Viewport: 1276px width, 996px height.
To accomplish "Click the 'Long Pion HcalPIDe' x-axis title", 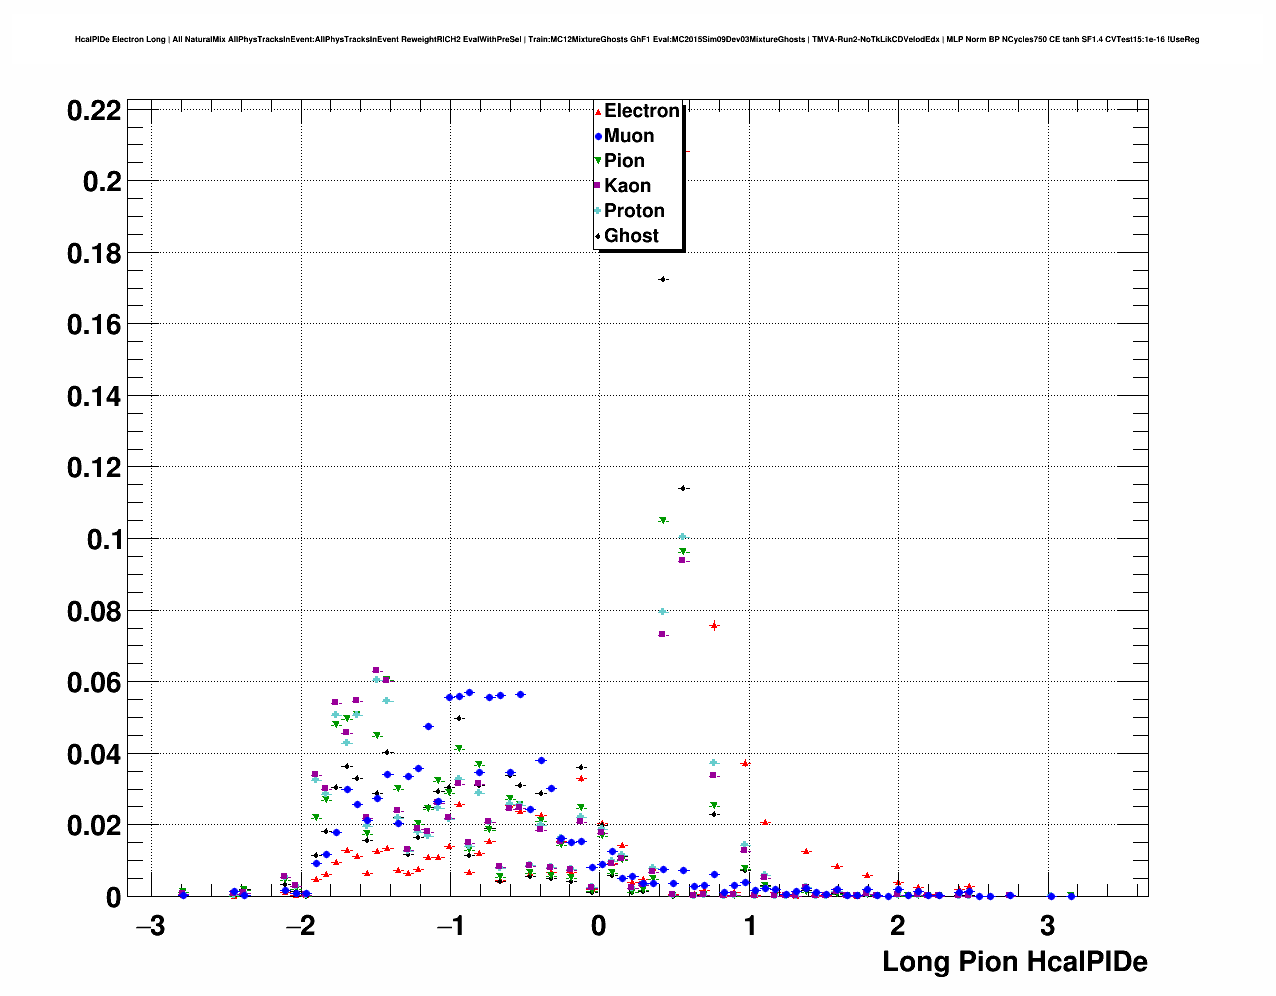I will click(x=1014, y=962).
